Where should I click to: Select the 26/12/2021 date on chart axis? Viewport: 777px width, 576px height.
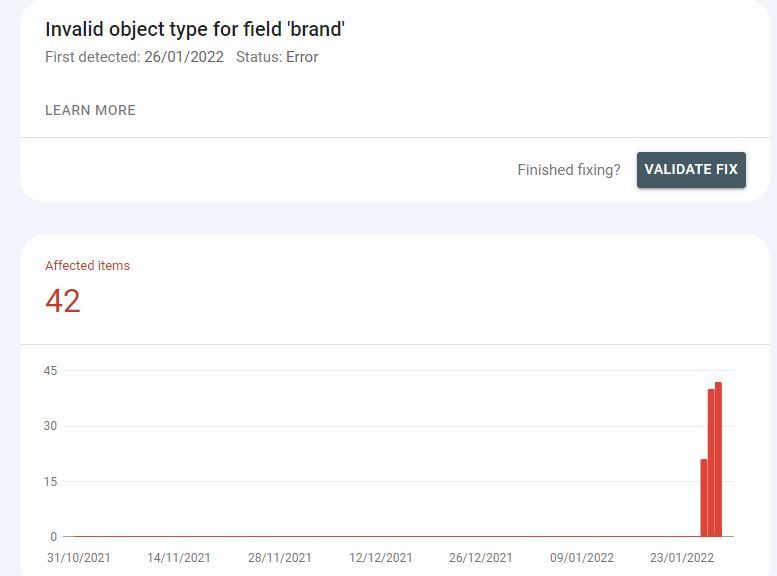point(481,558)
